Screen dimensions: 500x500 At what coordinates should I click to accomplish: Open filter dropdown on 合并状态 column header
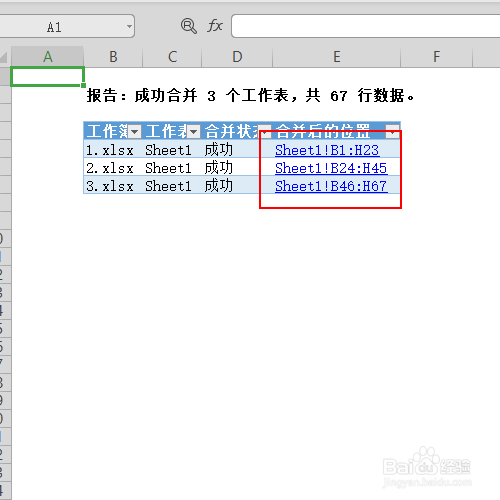coord(265,132)
